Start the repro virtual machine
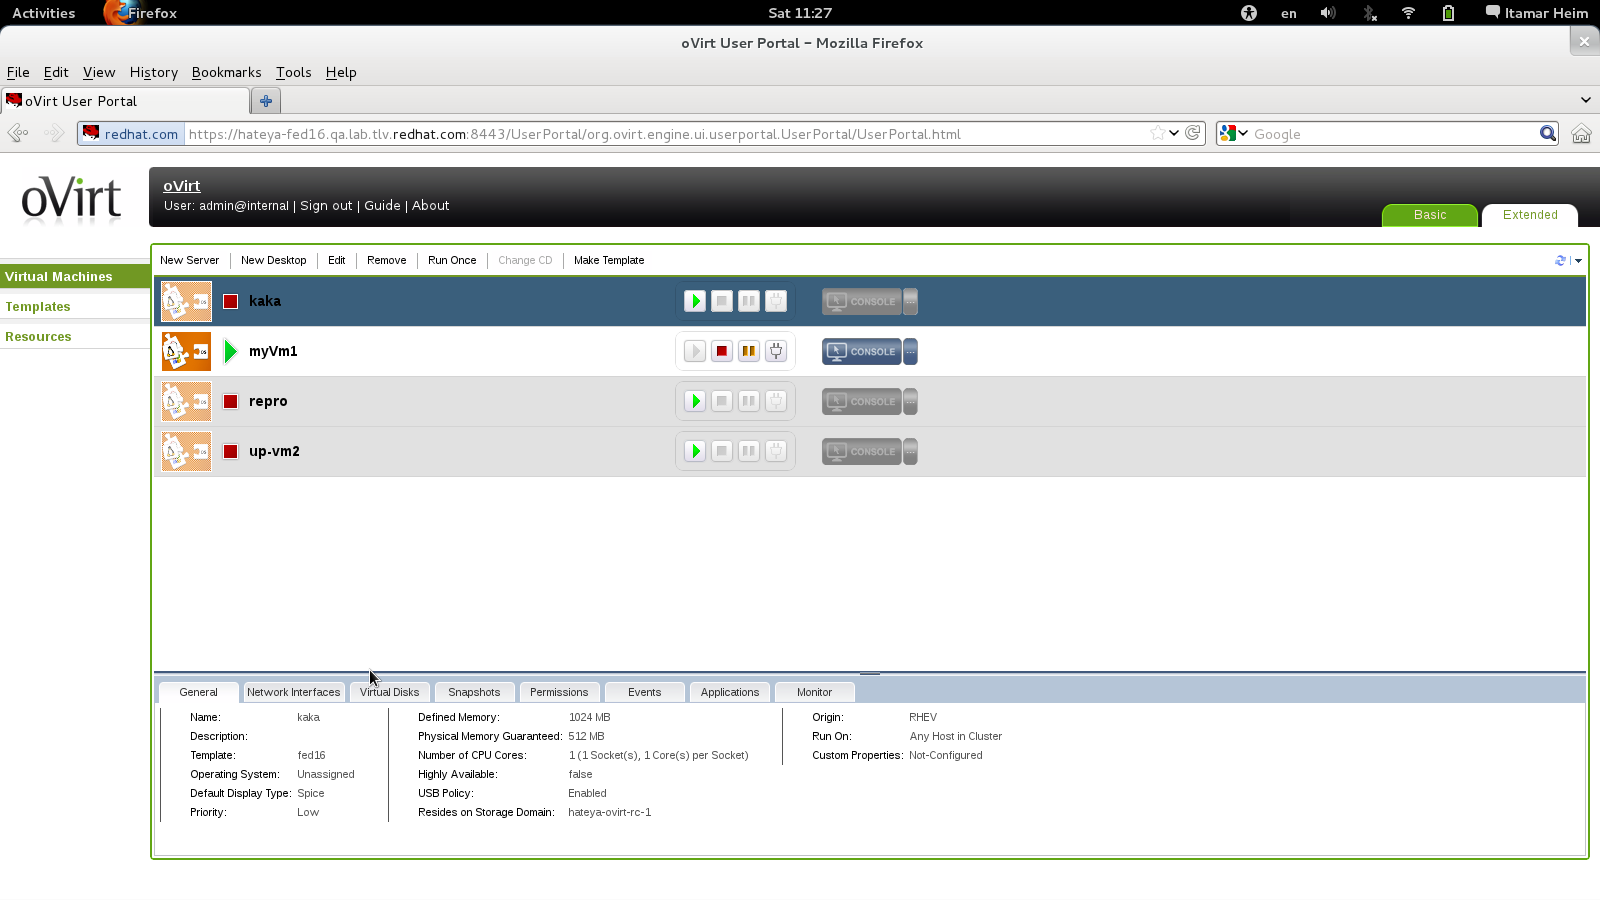Viewport: 1600px width, 900px height. [x=695, y=401]
